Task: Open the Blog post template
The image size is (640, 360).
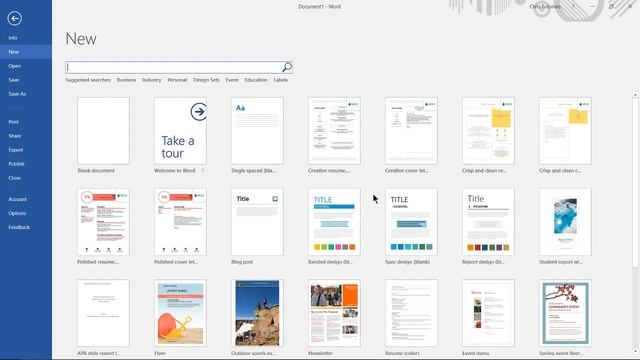Action: point(257,222)
